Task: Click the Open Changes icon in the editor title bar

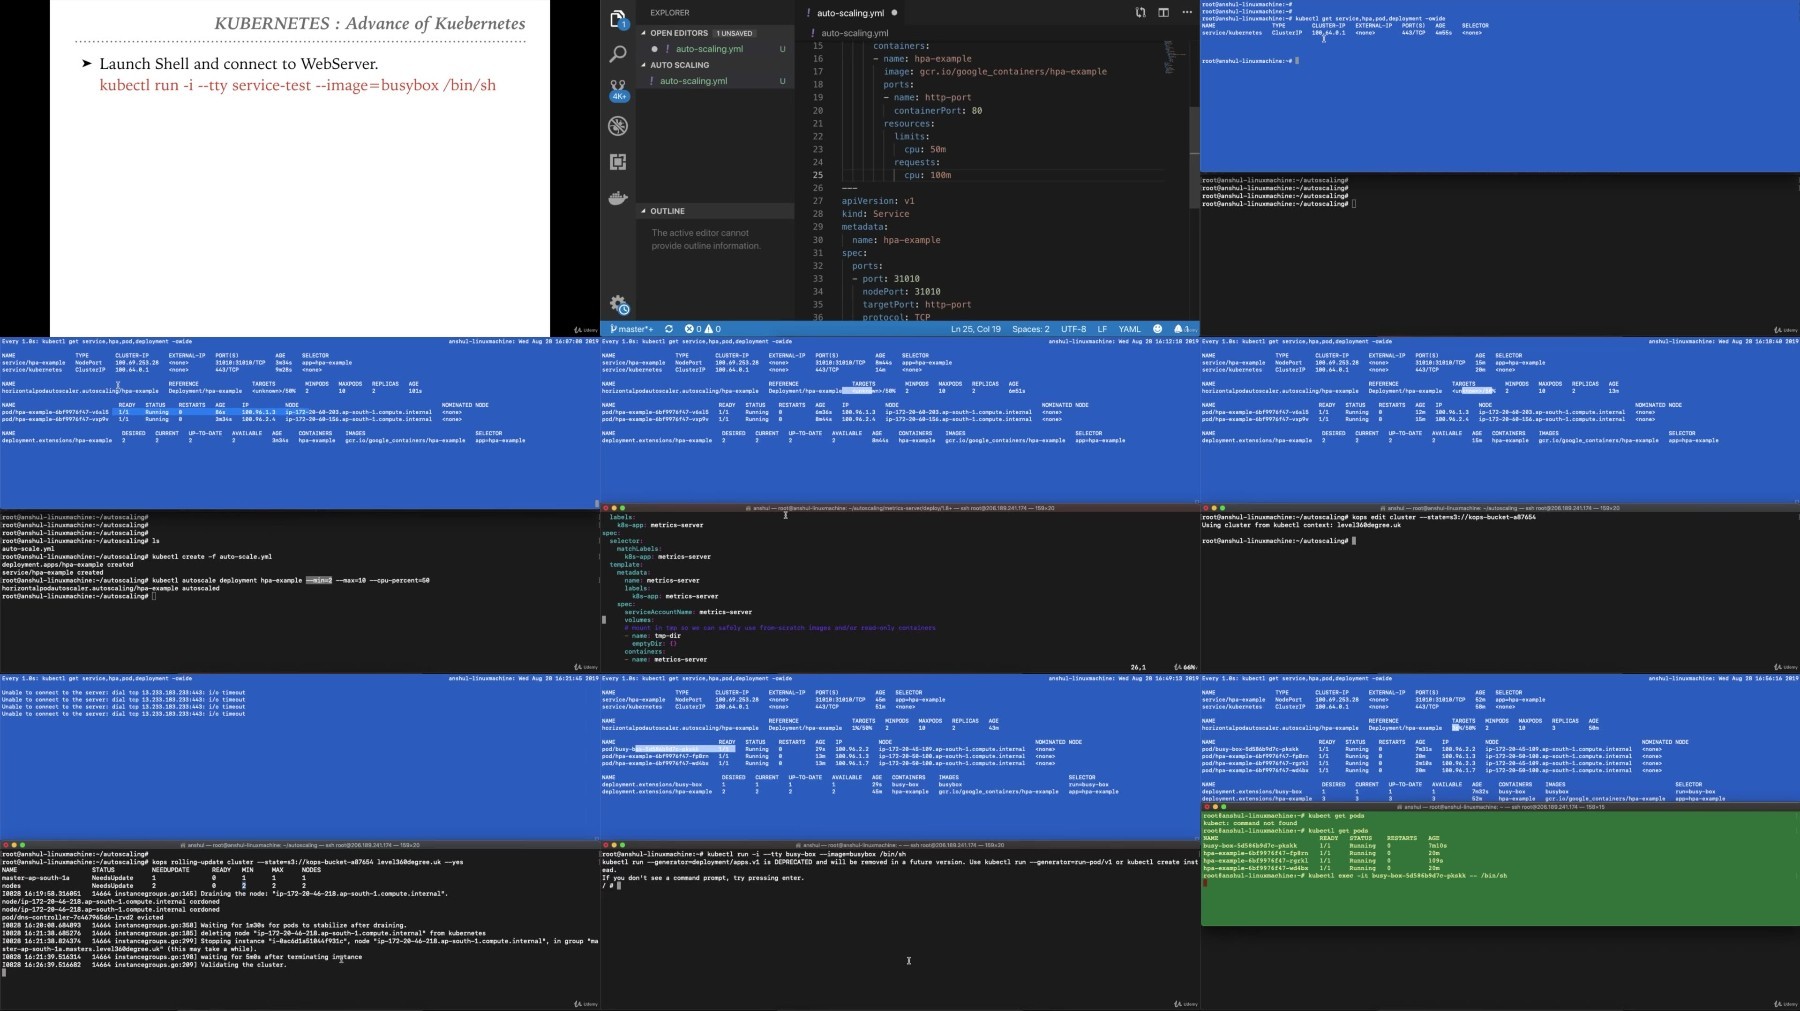Action: pos(1140,13)
